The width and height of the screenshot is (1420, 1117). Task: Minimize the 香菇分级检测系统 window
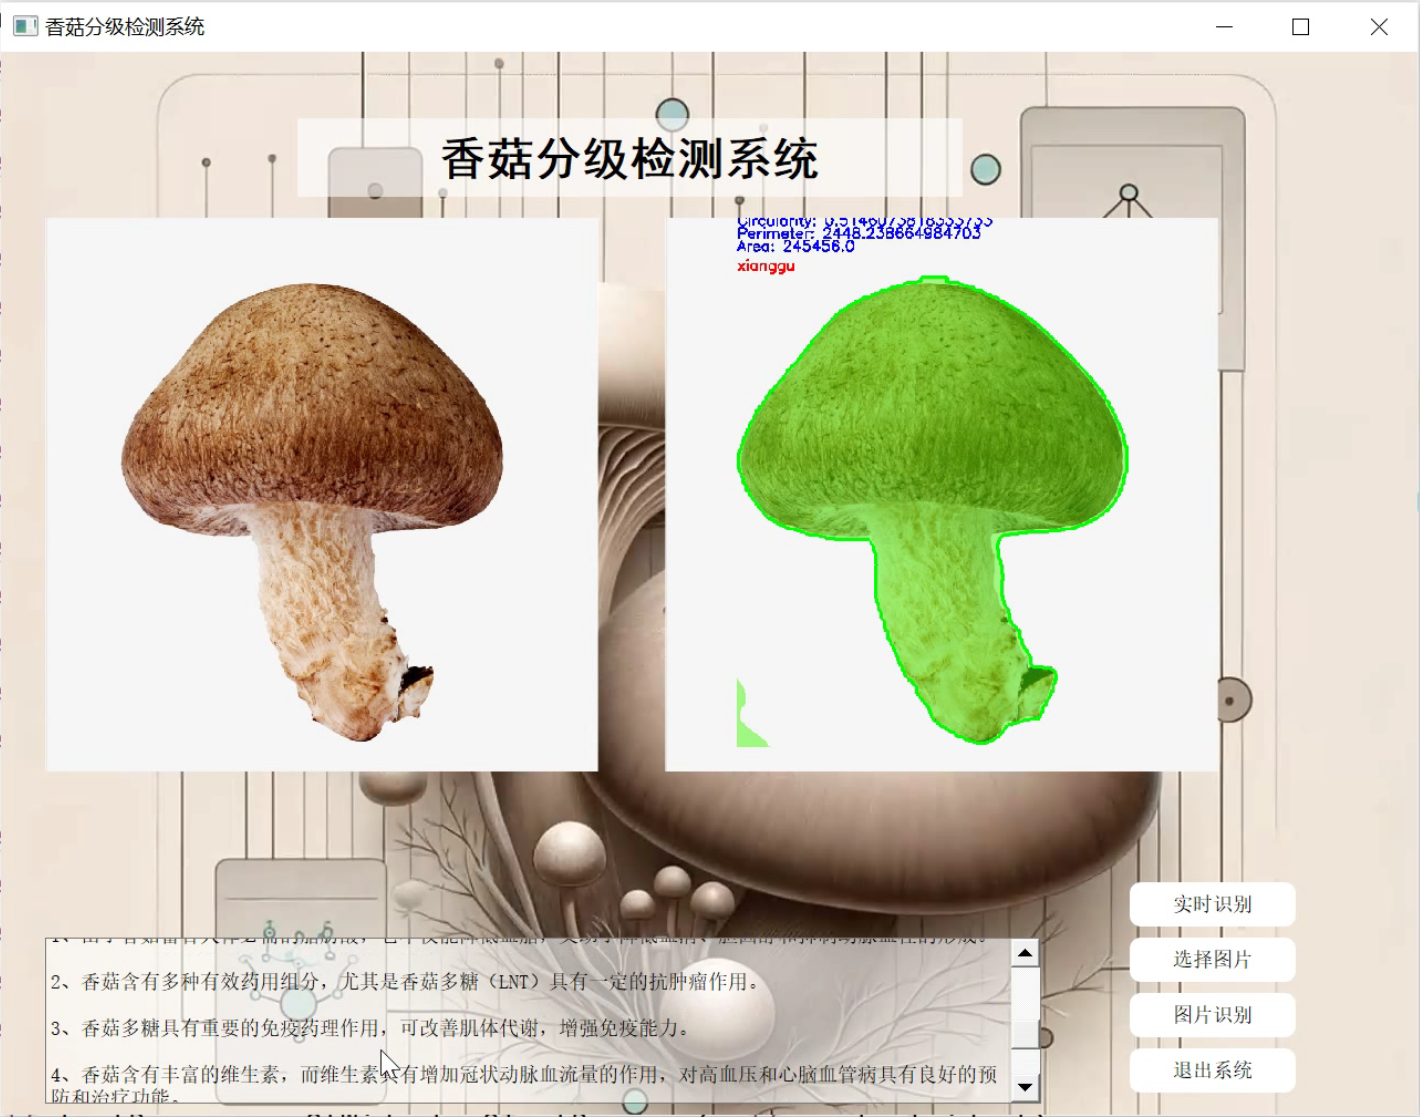(1224, 27)
